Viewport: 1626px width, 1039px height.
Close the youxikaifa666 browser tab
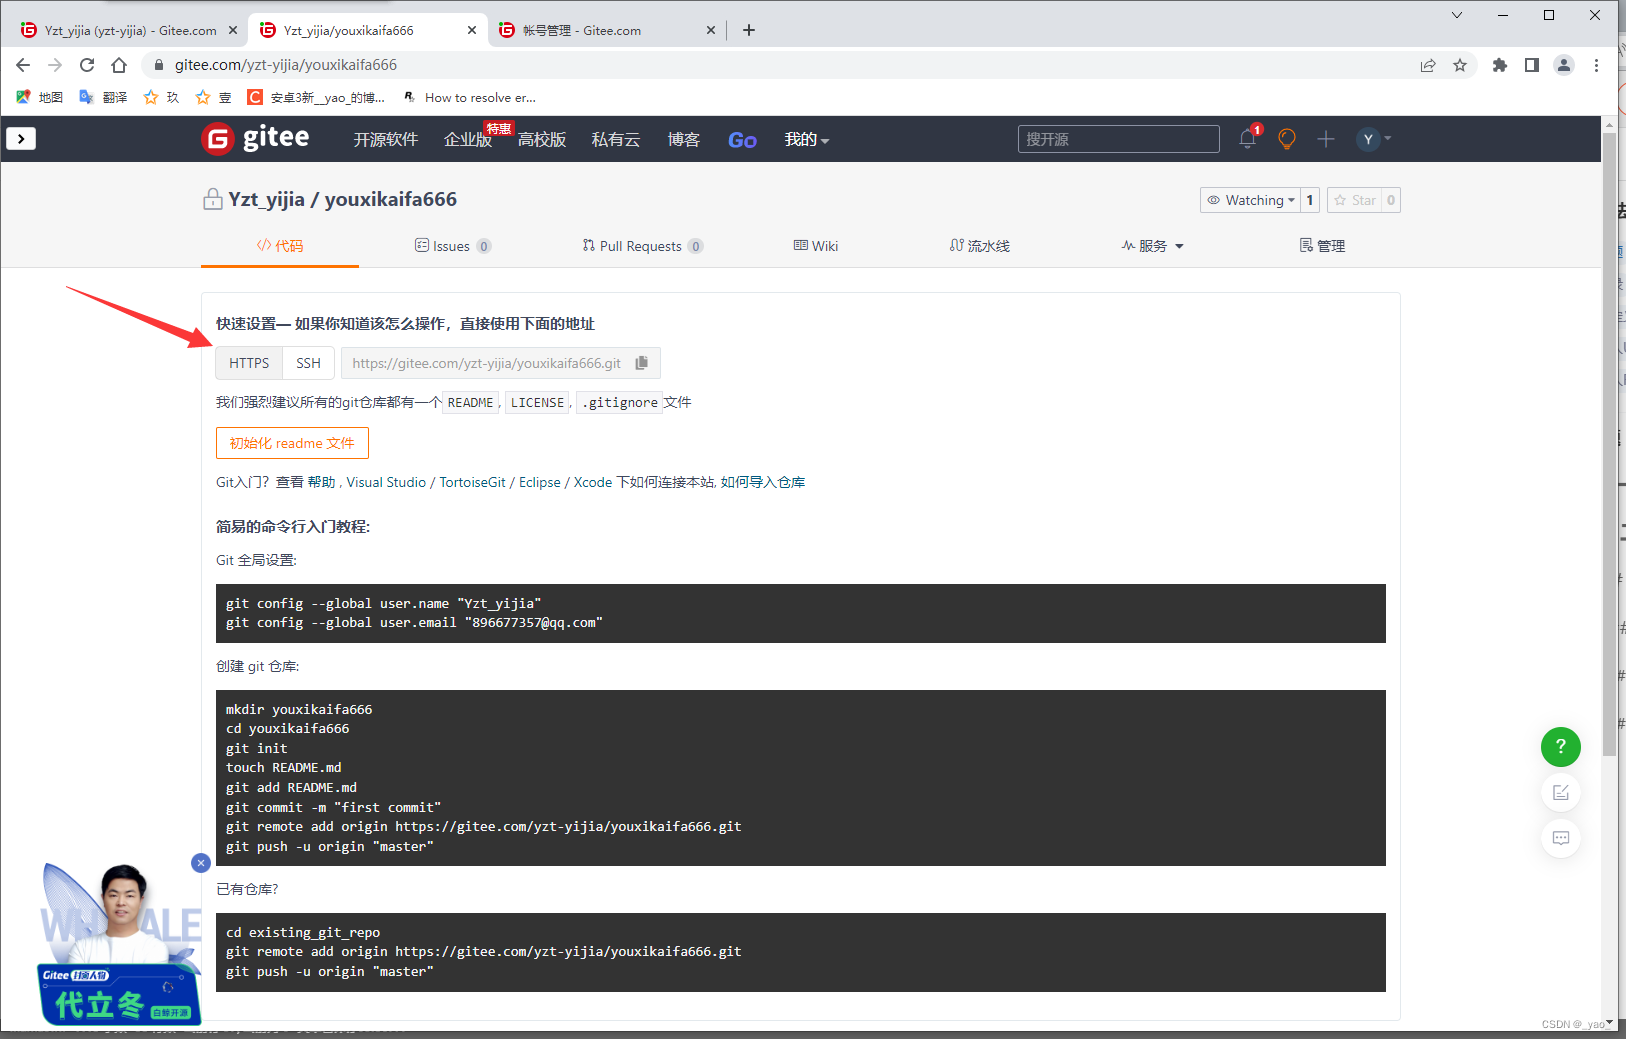[x=472, y=30]
